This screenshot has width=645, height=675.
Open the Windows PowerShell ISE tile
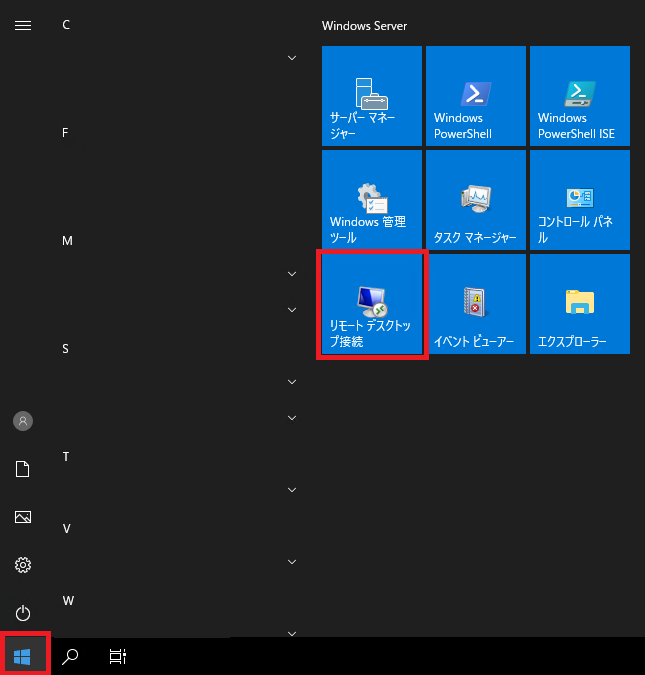pyautogui.click(x=580, y=96)
